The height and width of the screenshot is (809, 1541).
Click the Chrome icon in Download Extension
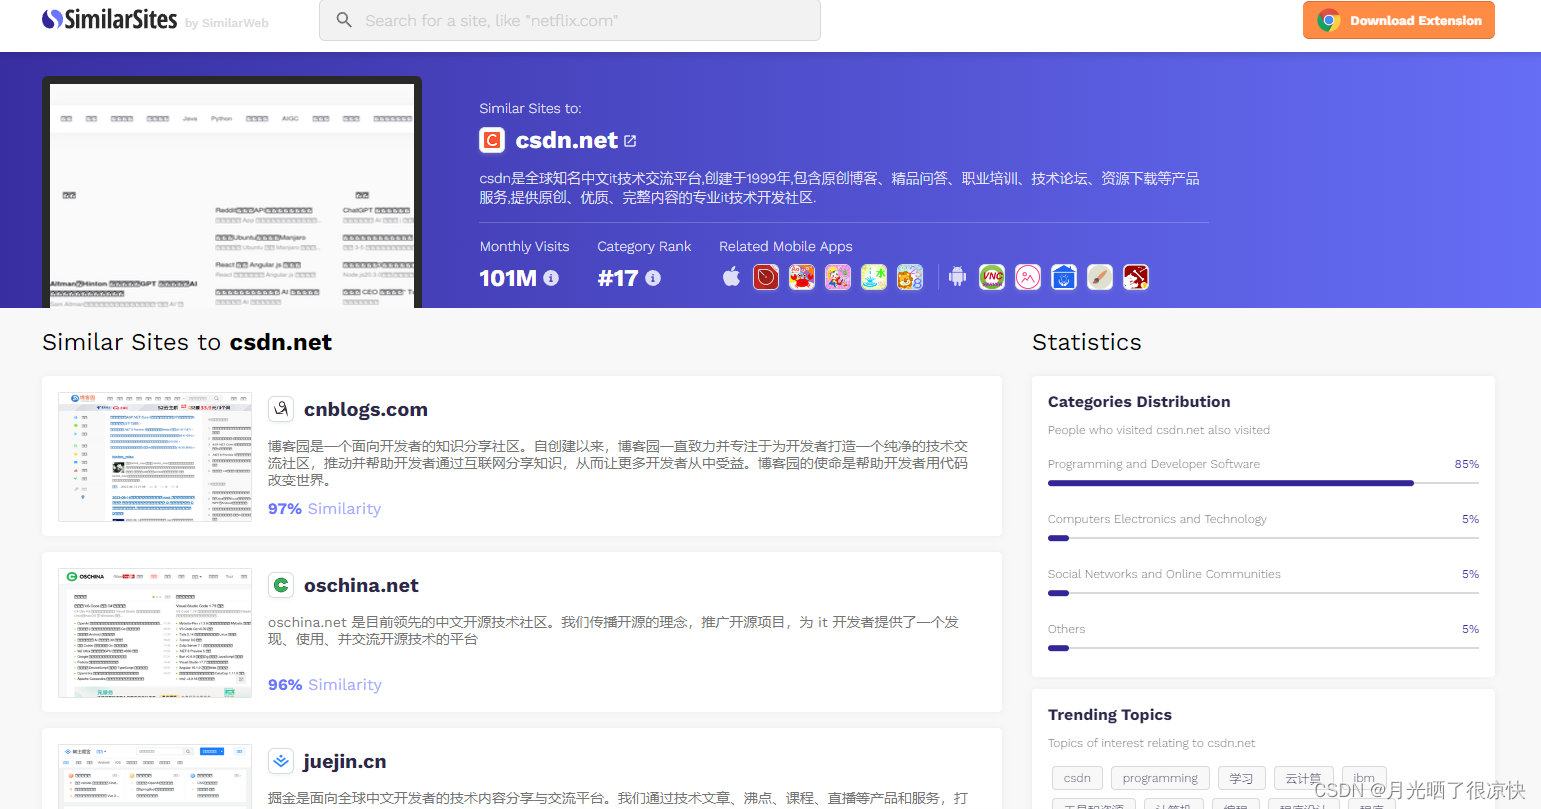(x=1329, y=20)
